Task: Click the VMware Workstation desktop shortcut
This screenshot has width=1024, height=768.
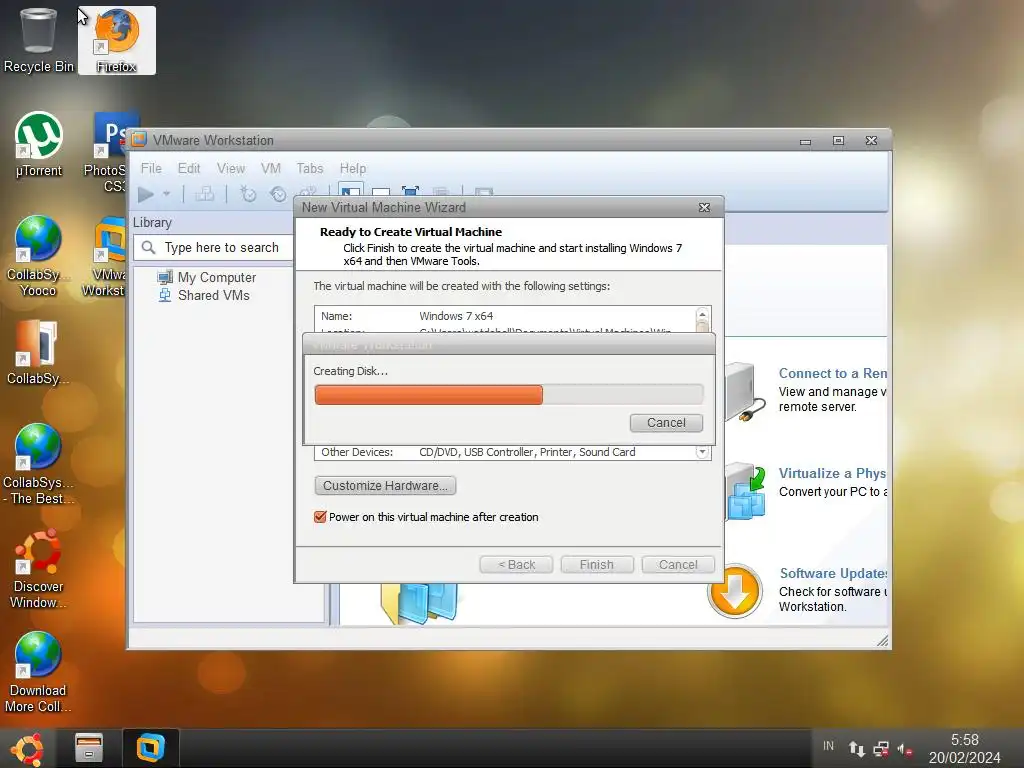Action: pyautogui.click(x=104, y=256)
